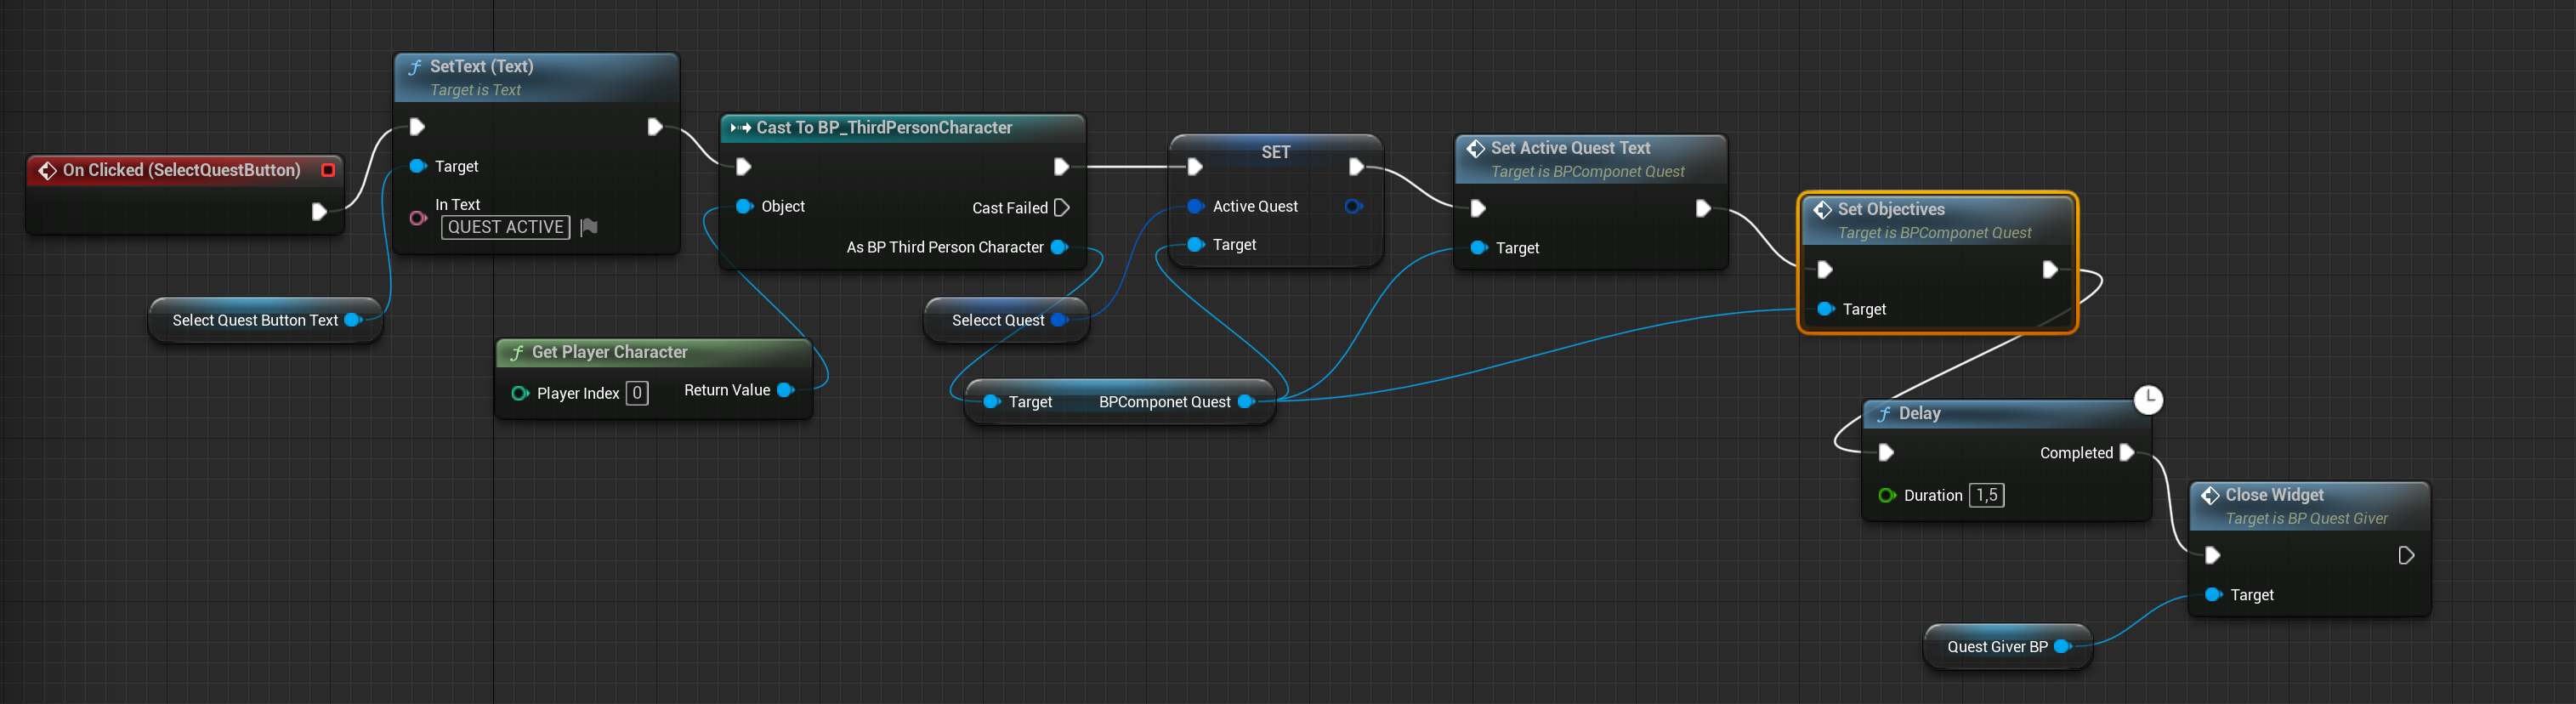The height and width of the screenshot is (704, 2576).
Task: Click the Close Widget exec output pin
Action: tap(2406, 556)
